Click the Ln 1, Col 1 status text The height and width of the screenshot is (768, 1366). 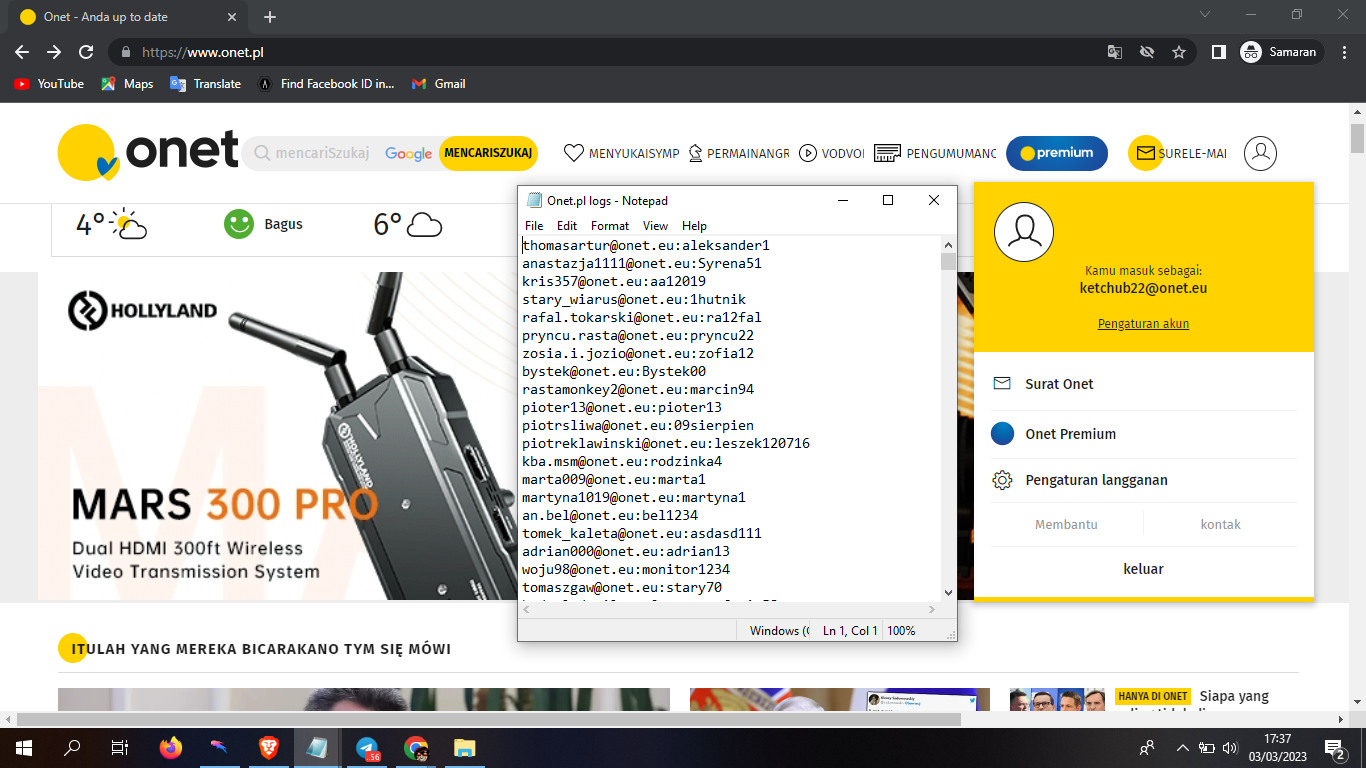tap(849, 631)
